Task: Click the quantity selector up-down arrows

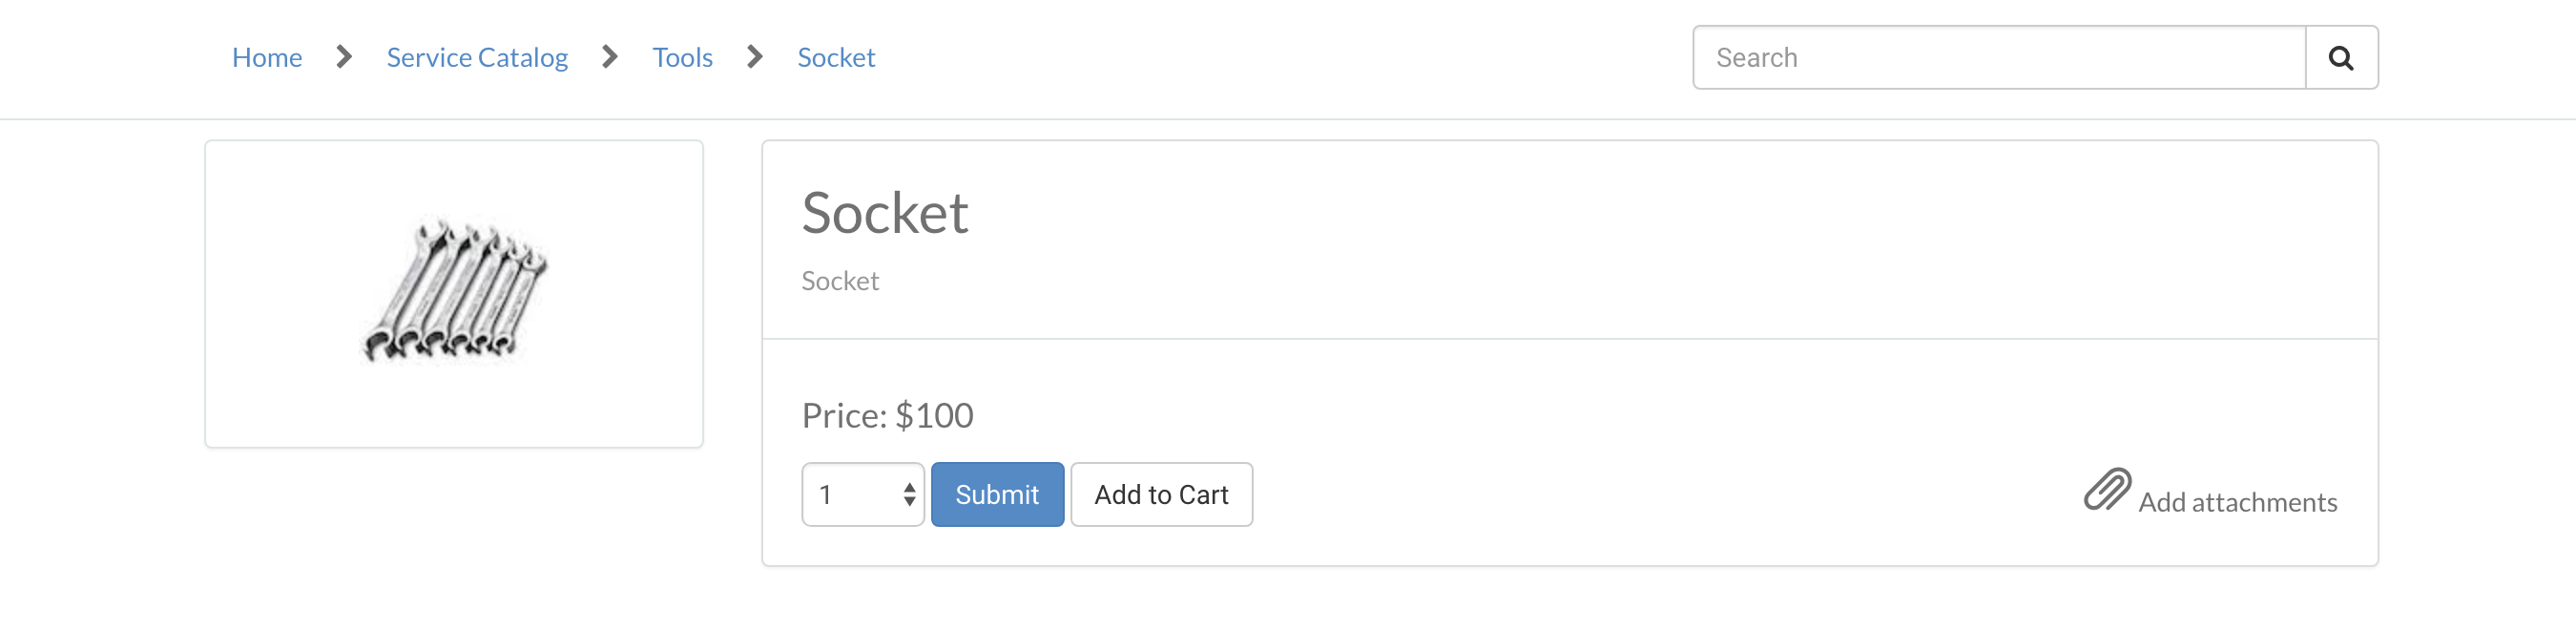Action: click(x=909, y=494)
